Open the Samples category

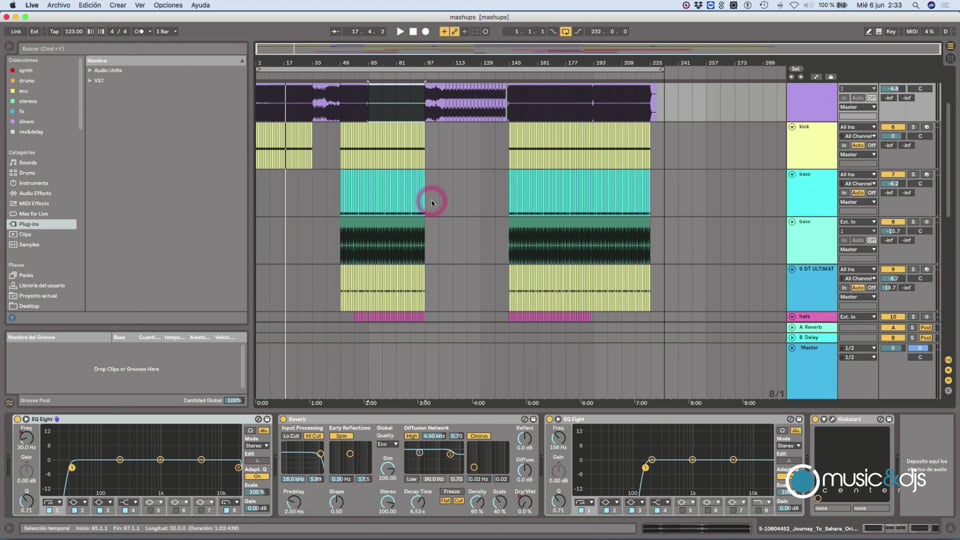tap(29, 245)
